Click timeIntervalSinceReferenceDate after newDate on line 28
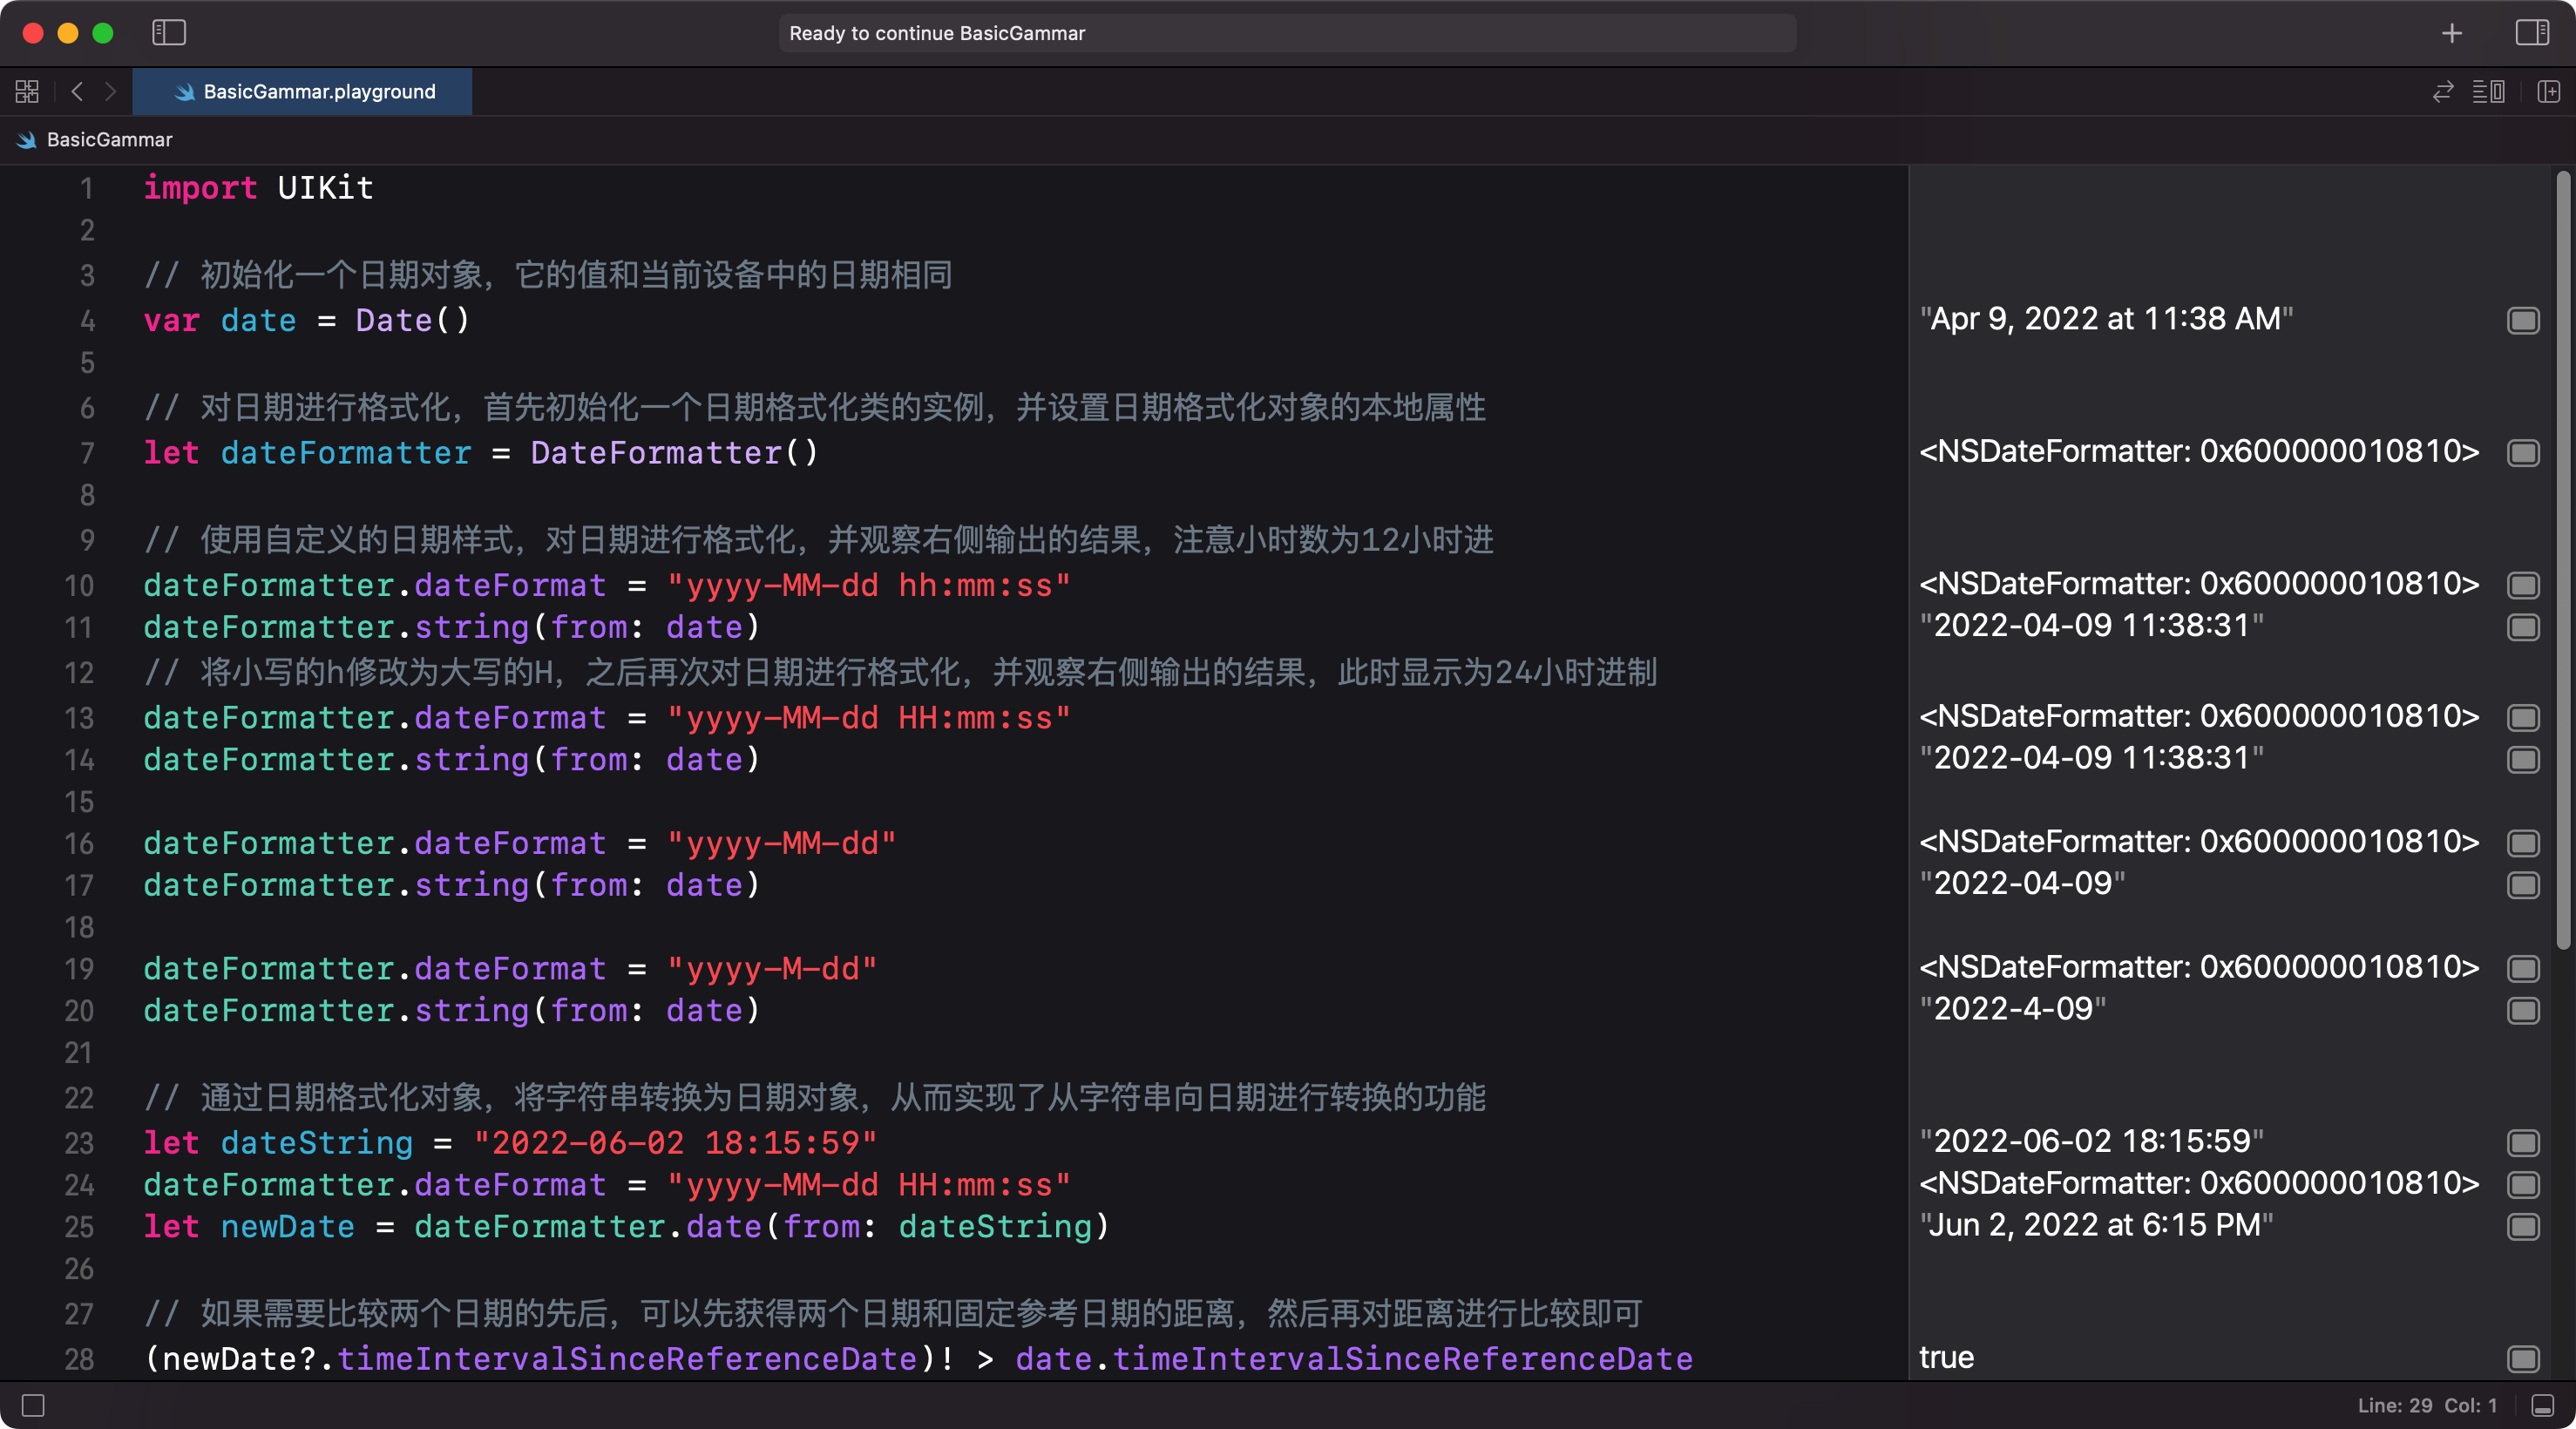2576x1429 pixels. point(627,1359)
